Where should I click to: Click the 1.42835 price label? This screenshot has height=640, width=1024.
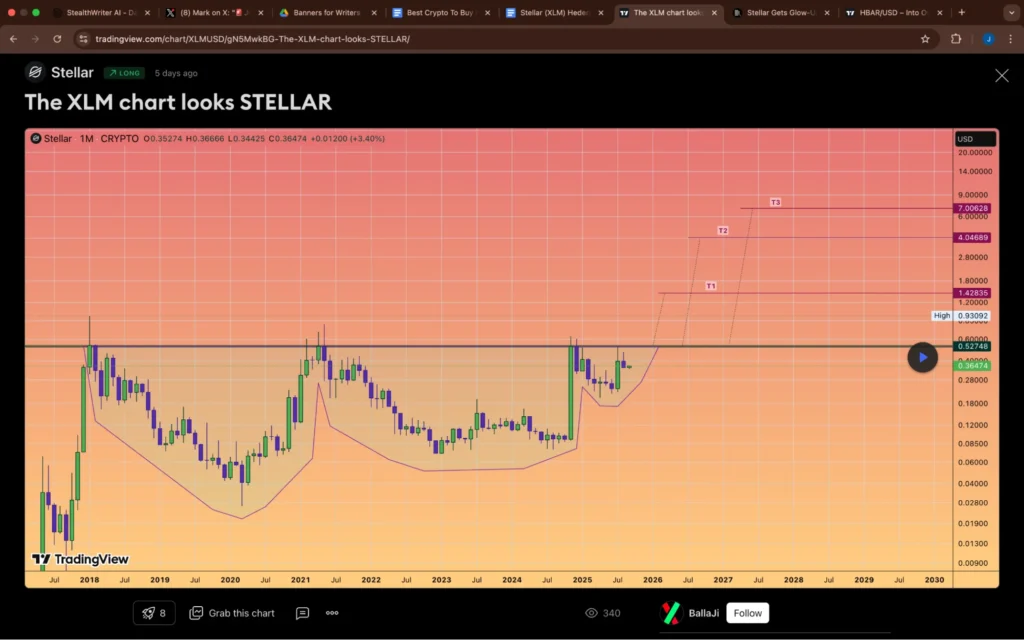pos(972,293)
